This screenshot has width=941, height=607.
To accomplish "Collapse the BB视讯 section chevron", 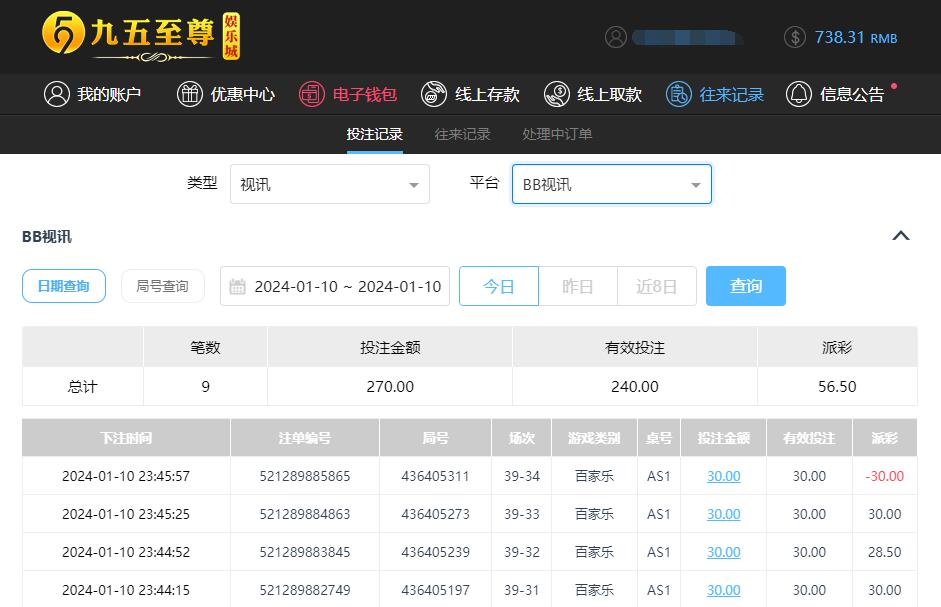I will (x=900, y=236).
